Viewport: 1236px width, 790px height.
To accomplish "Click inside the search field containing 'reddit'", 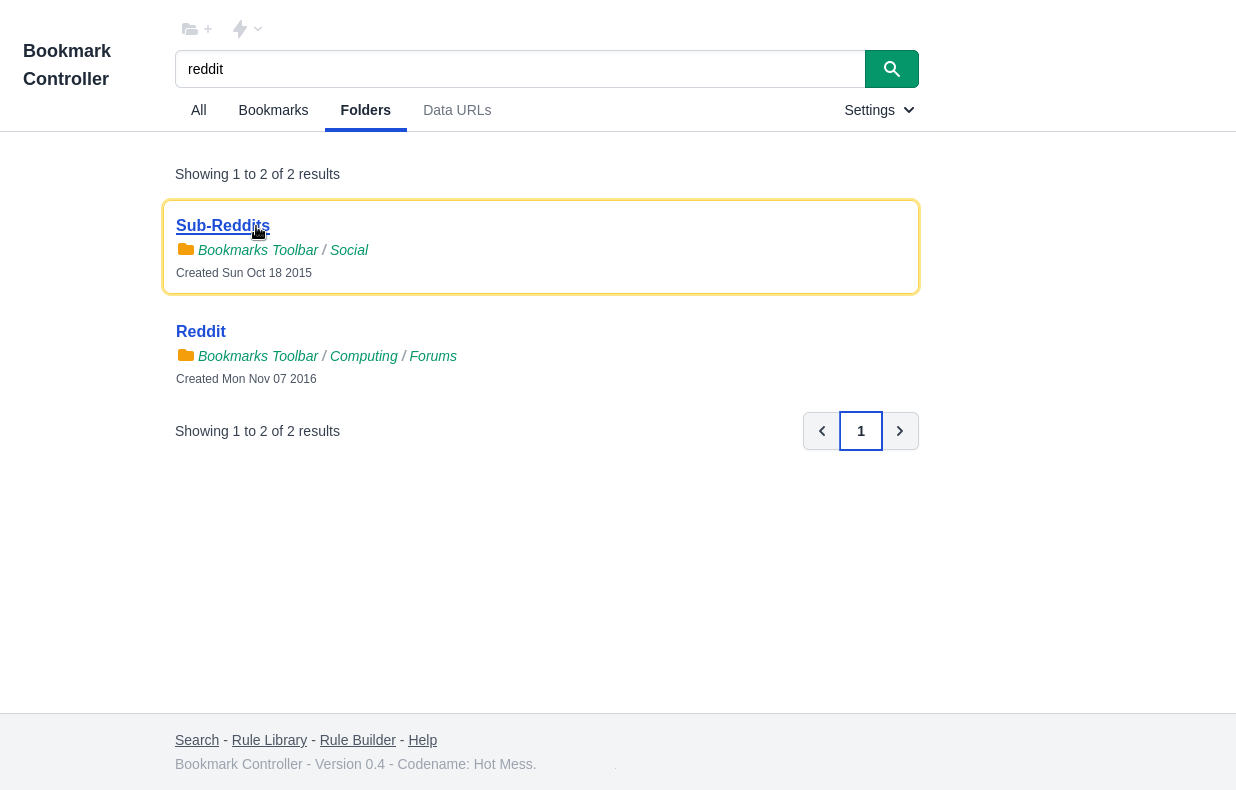I will (519, 69).
